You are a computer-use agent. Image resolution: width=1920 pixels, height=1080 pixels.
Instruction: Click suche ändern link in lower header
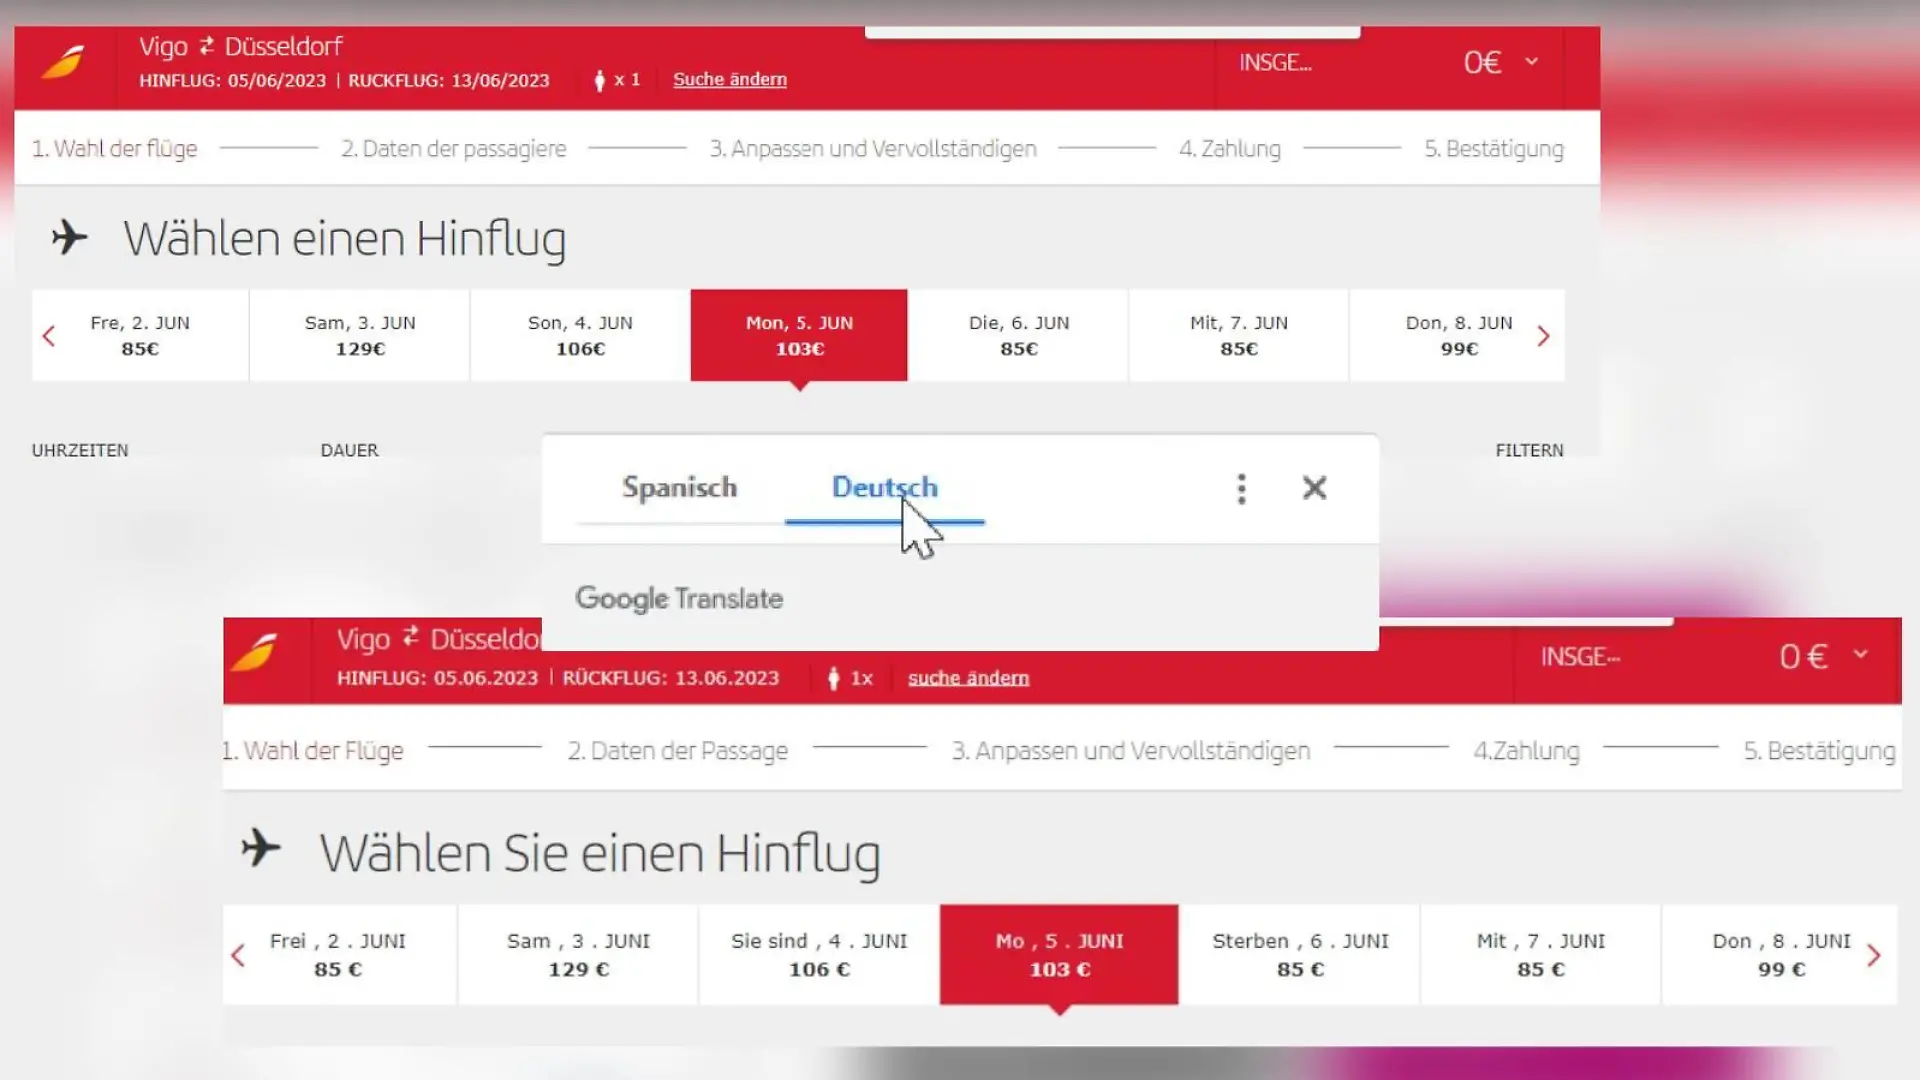pos(968,678)
